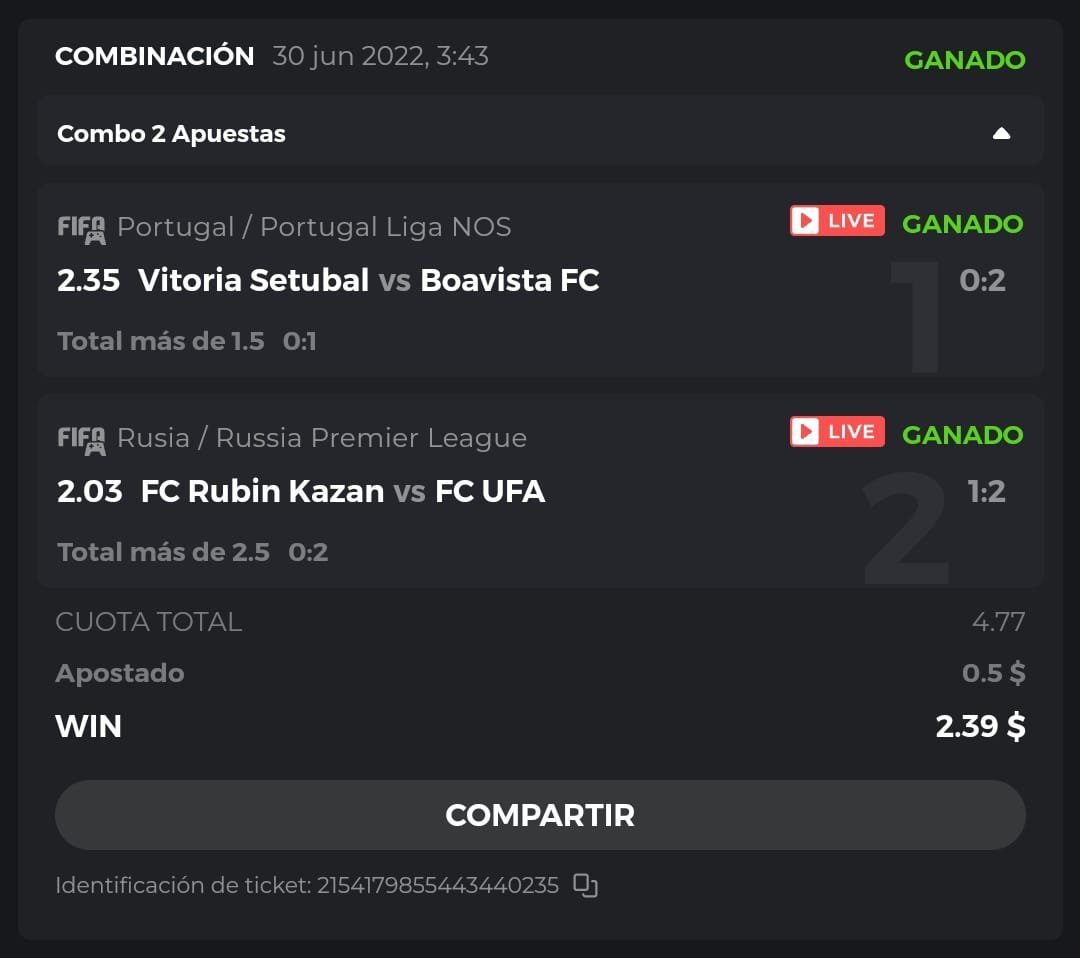Click the Combo 2 Apuestas header
The width and height of the screenshot is (1080, 958).
coord(171,134)
